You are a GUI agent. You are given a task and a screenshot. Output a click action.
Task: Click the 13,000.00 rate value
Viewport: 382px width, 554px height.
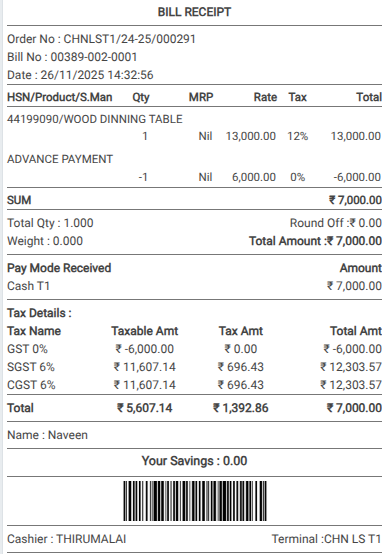click(x=251, y=136)
